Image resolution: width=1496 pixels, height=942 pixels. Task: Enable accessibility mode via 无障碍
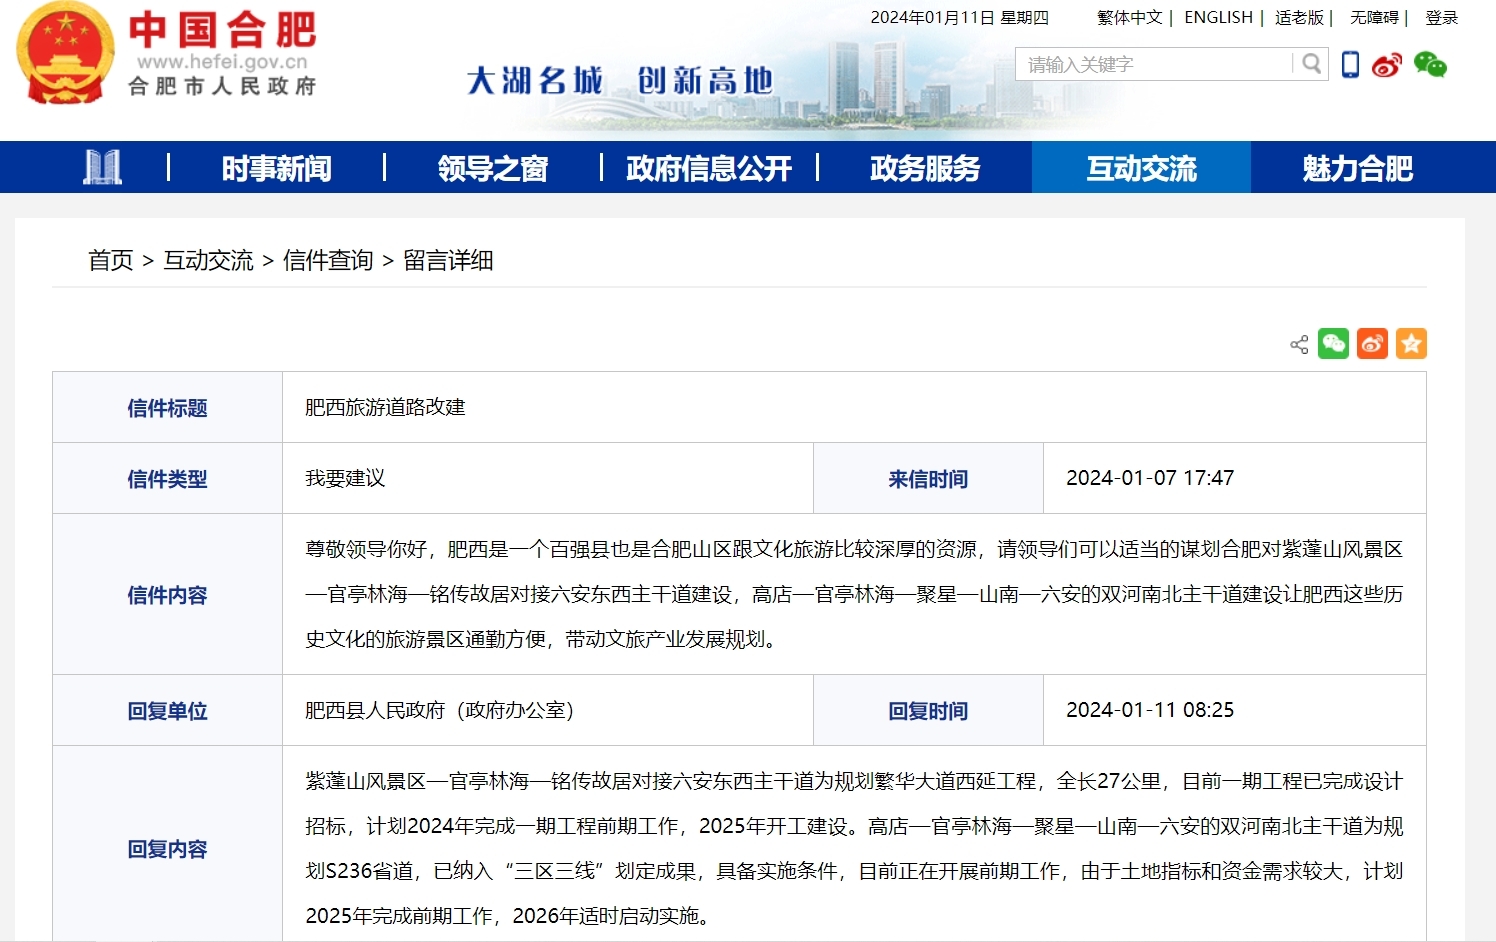click(x=1372, y=18)
